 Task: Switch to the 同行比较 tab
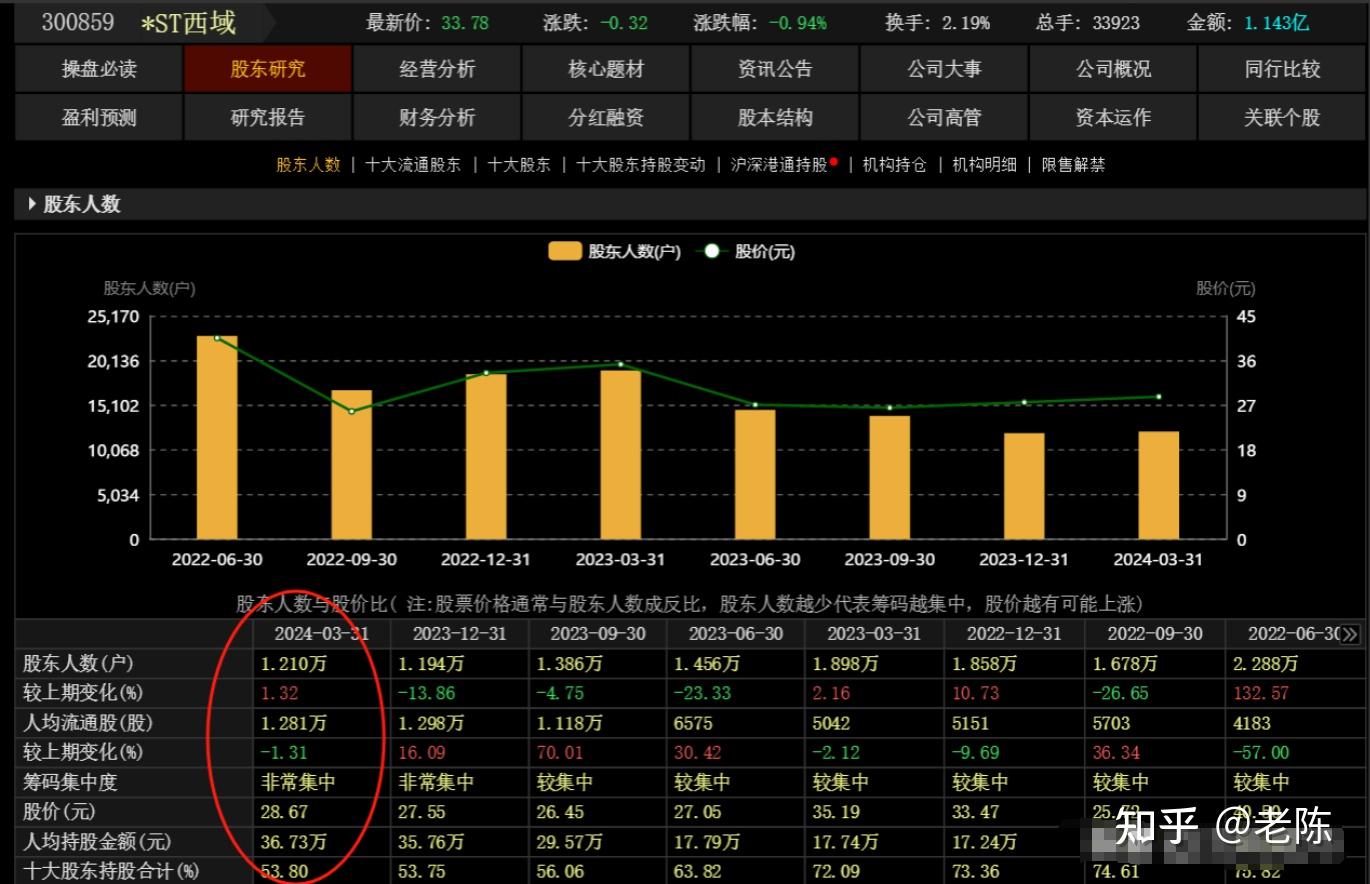pos(1281,69)
